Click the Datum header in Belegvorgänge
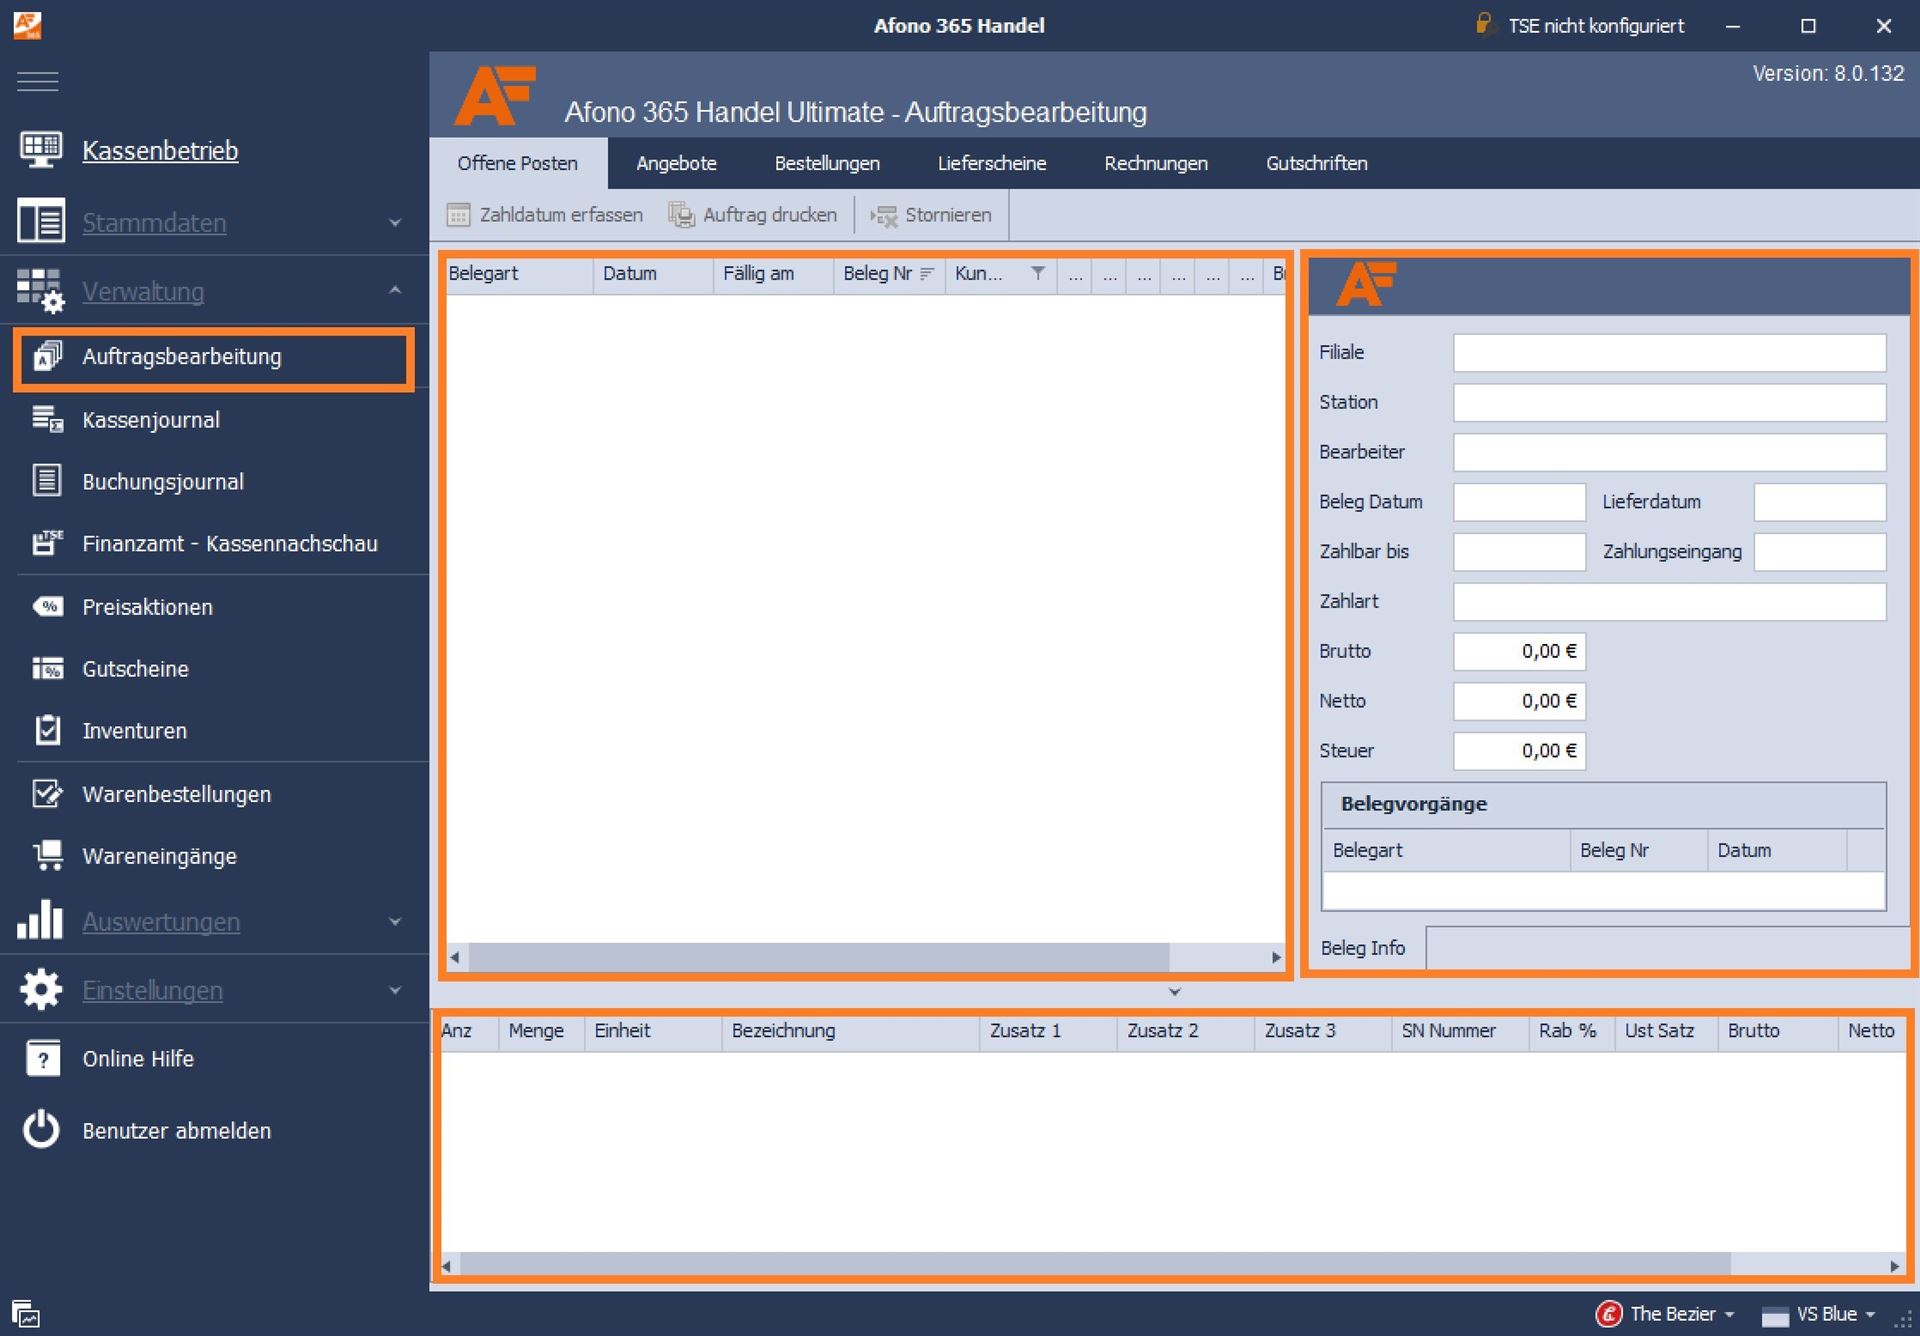This screenshot has height=1336, width=1920. pos(1777,851)
